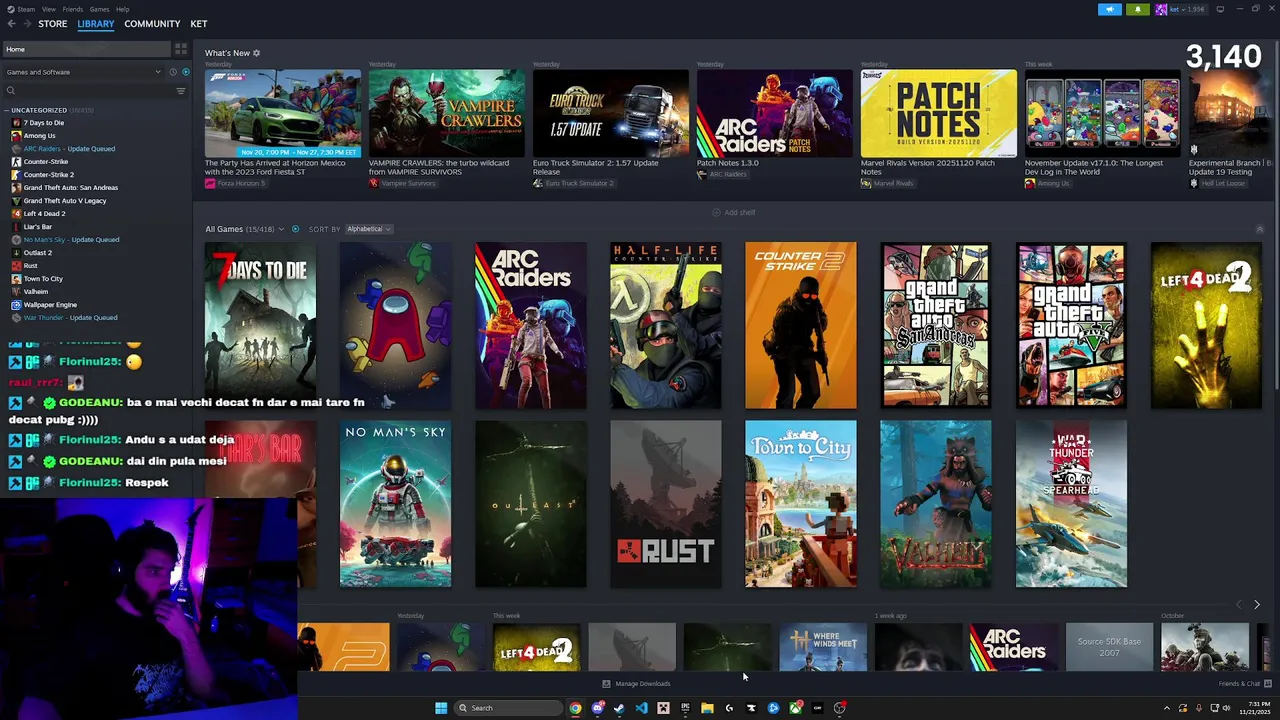Open Where Winds Meet recent game tile
The image size is (1280, 720).
coord(823,647)
